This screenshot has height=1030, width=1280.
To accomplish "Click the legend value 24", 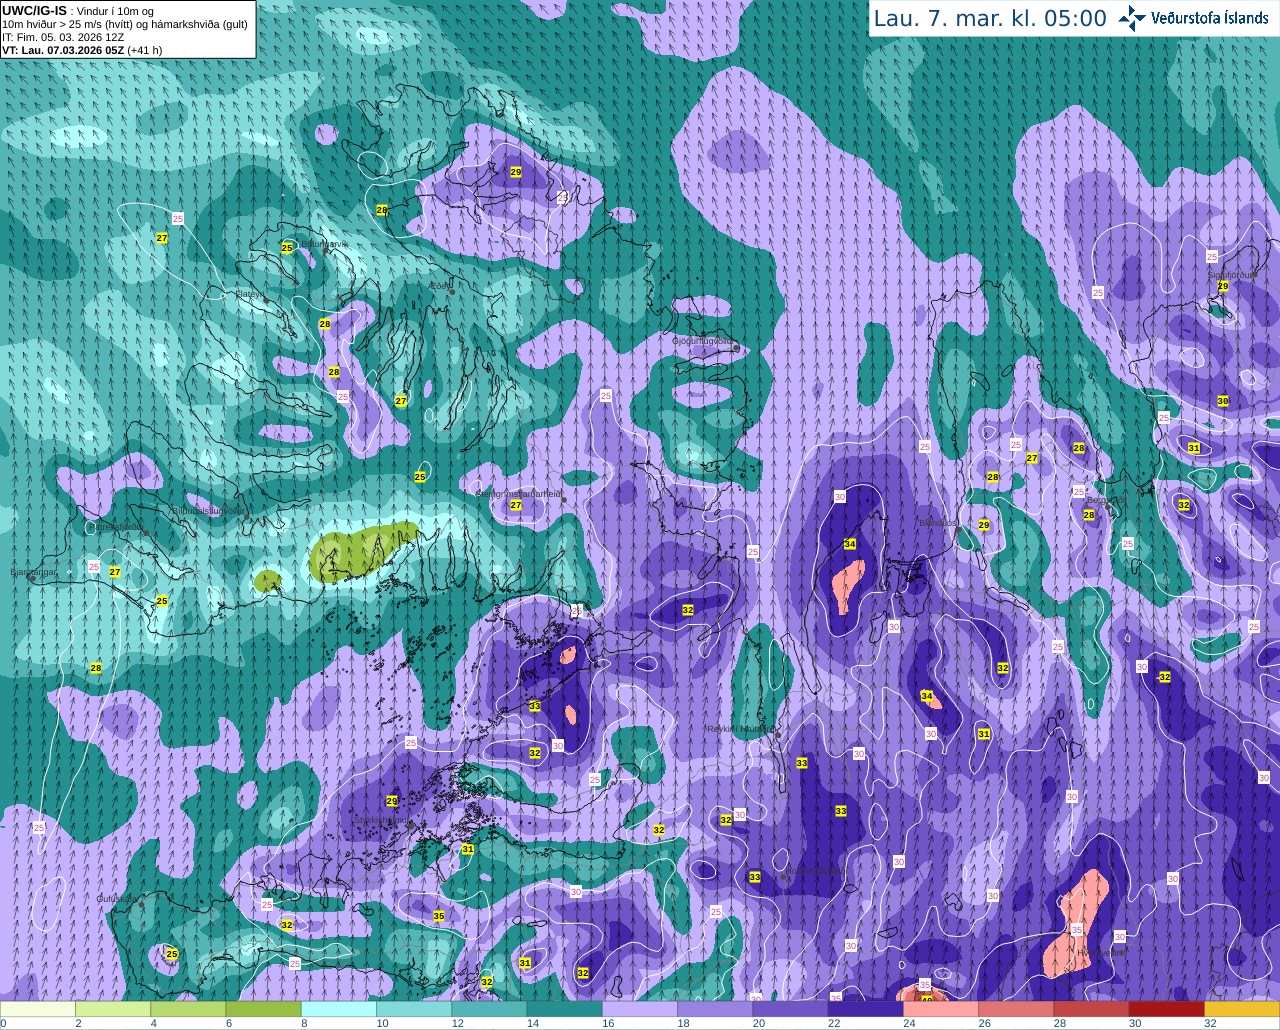I will (910, 1023).
